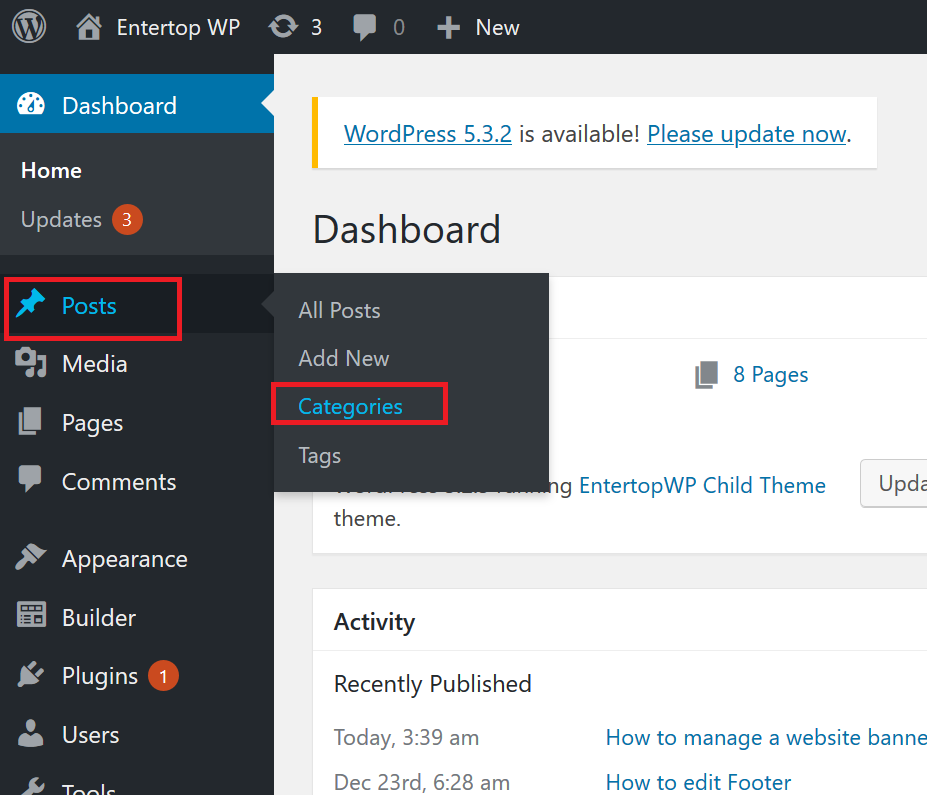Click the Plugins count badge showing 1
The width and height of the screenshot is (927, 795).
click(x=163, y=676)
